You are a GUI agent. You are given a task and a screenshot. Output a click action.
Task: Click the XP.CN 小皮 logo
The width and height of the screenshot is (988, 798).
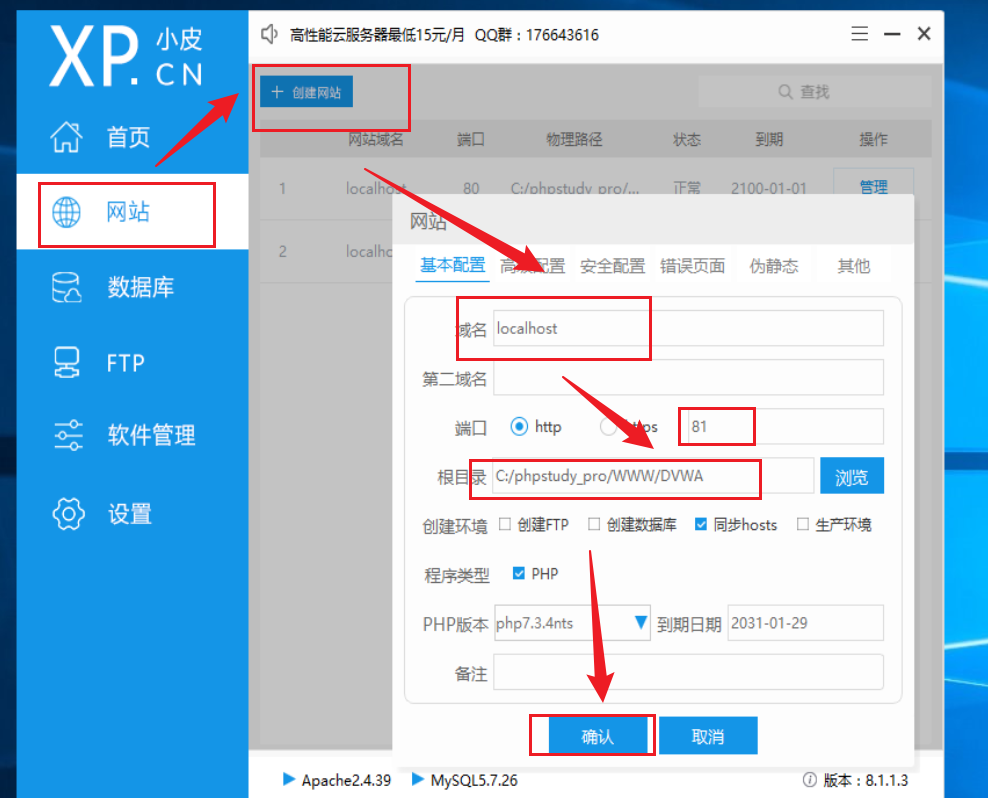[x=127, y=56]
